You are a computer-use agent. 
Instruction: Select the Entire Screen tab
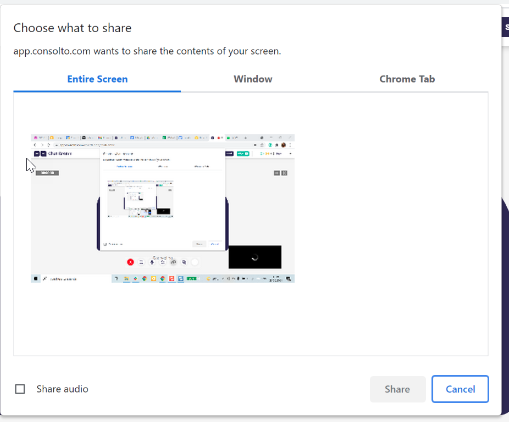(x=97, y=79)
